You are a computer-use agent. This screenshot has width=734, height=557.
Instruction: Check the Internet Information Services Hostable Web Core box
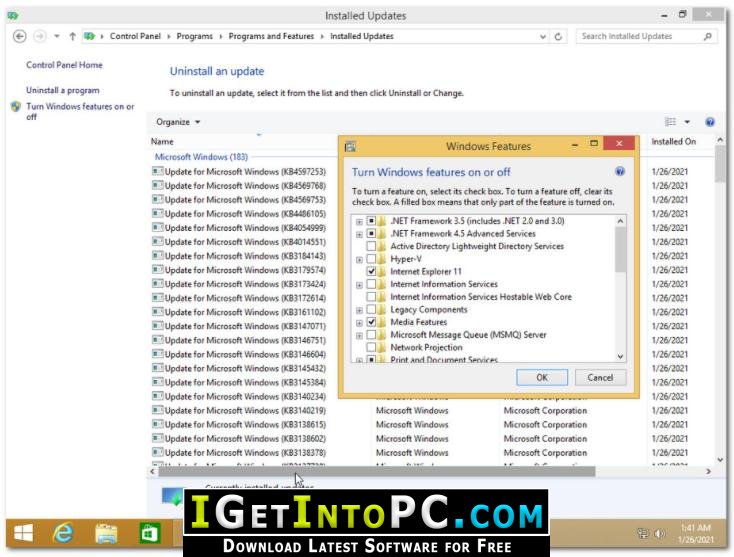(371, 296)
